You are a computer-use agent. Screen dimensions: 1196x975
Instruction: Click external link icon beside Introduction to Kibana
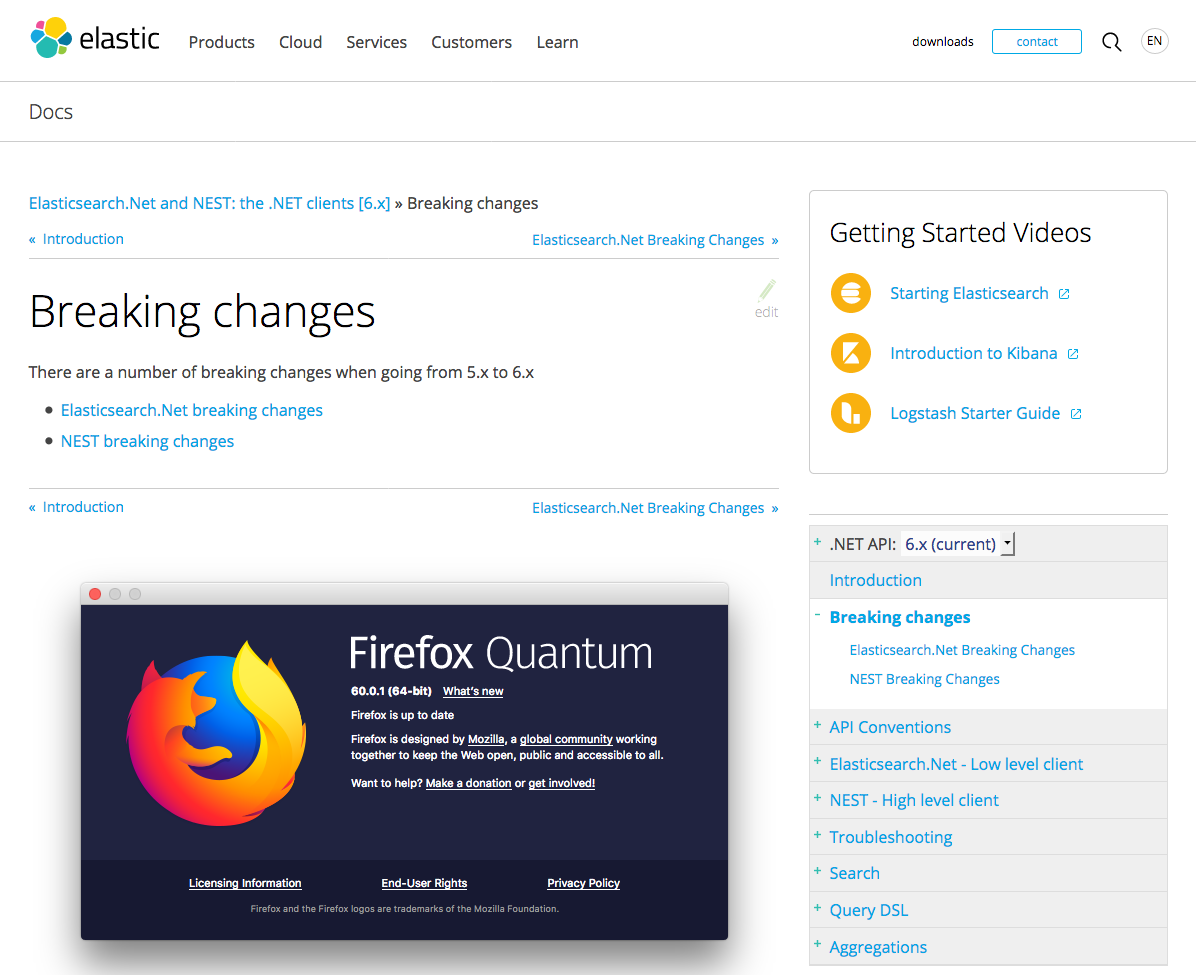point(1073,354)
